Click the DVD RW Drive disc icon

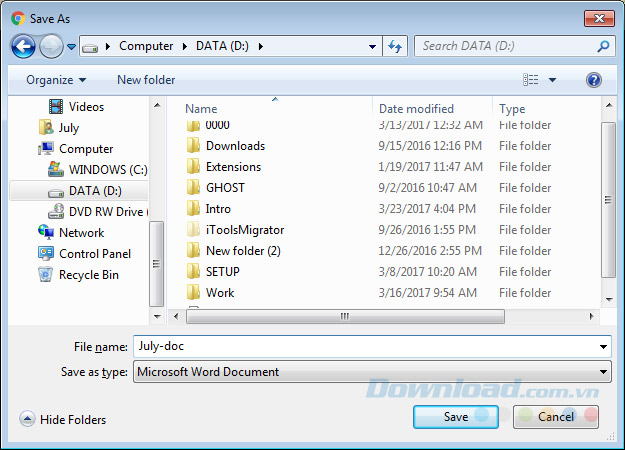56,211
